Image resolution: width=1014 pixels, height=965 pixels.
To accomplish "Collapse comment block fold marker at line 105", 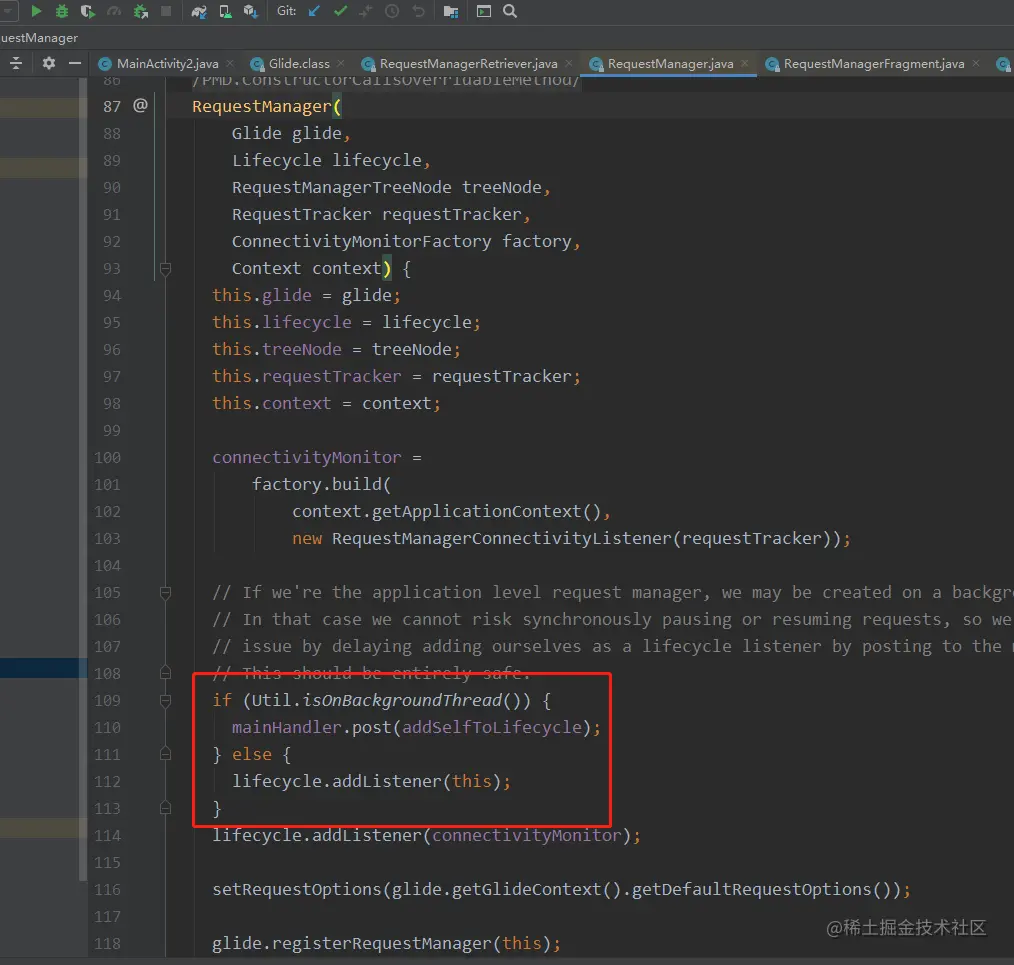I will (x=166, y=592).
